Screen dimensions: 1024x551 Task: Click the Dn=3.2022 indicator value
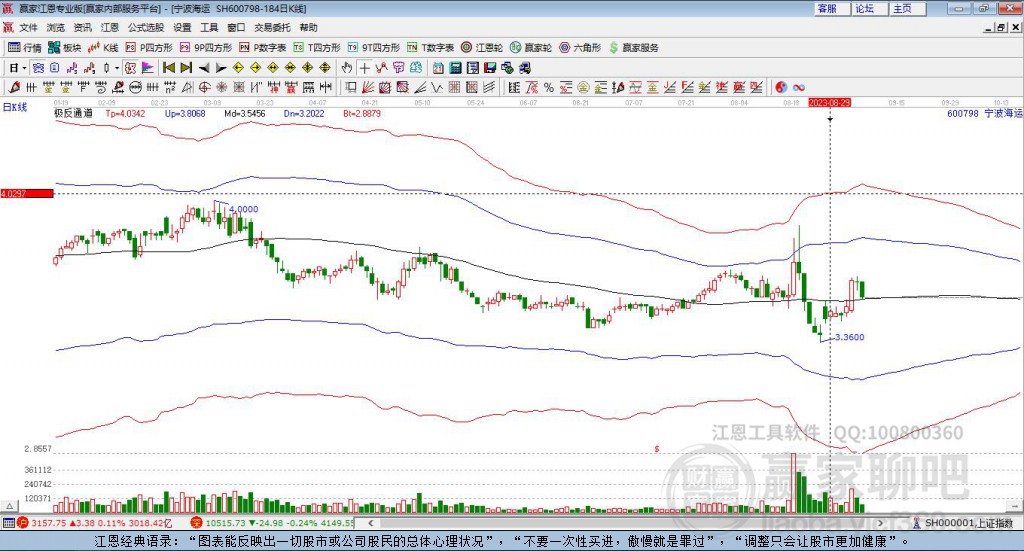click(x=304, y=113)
